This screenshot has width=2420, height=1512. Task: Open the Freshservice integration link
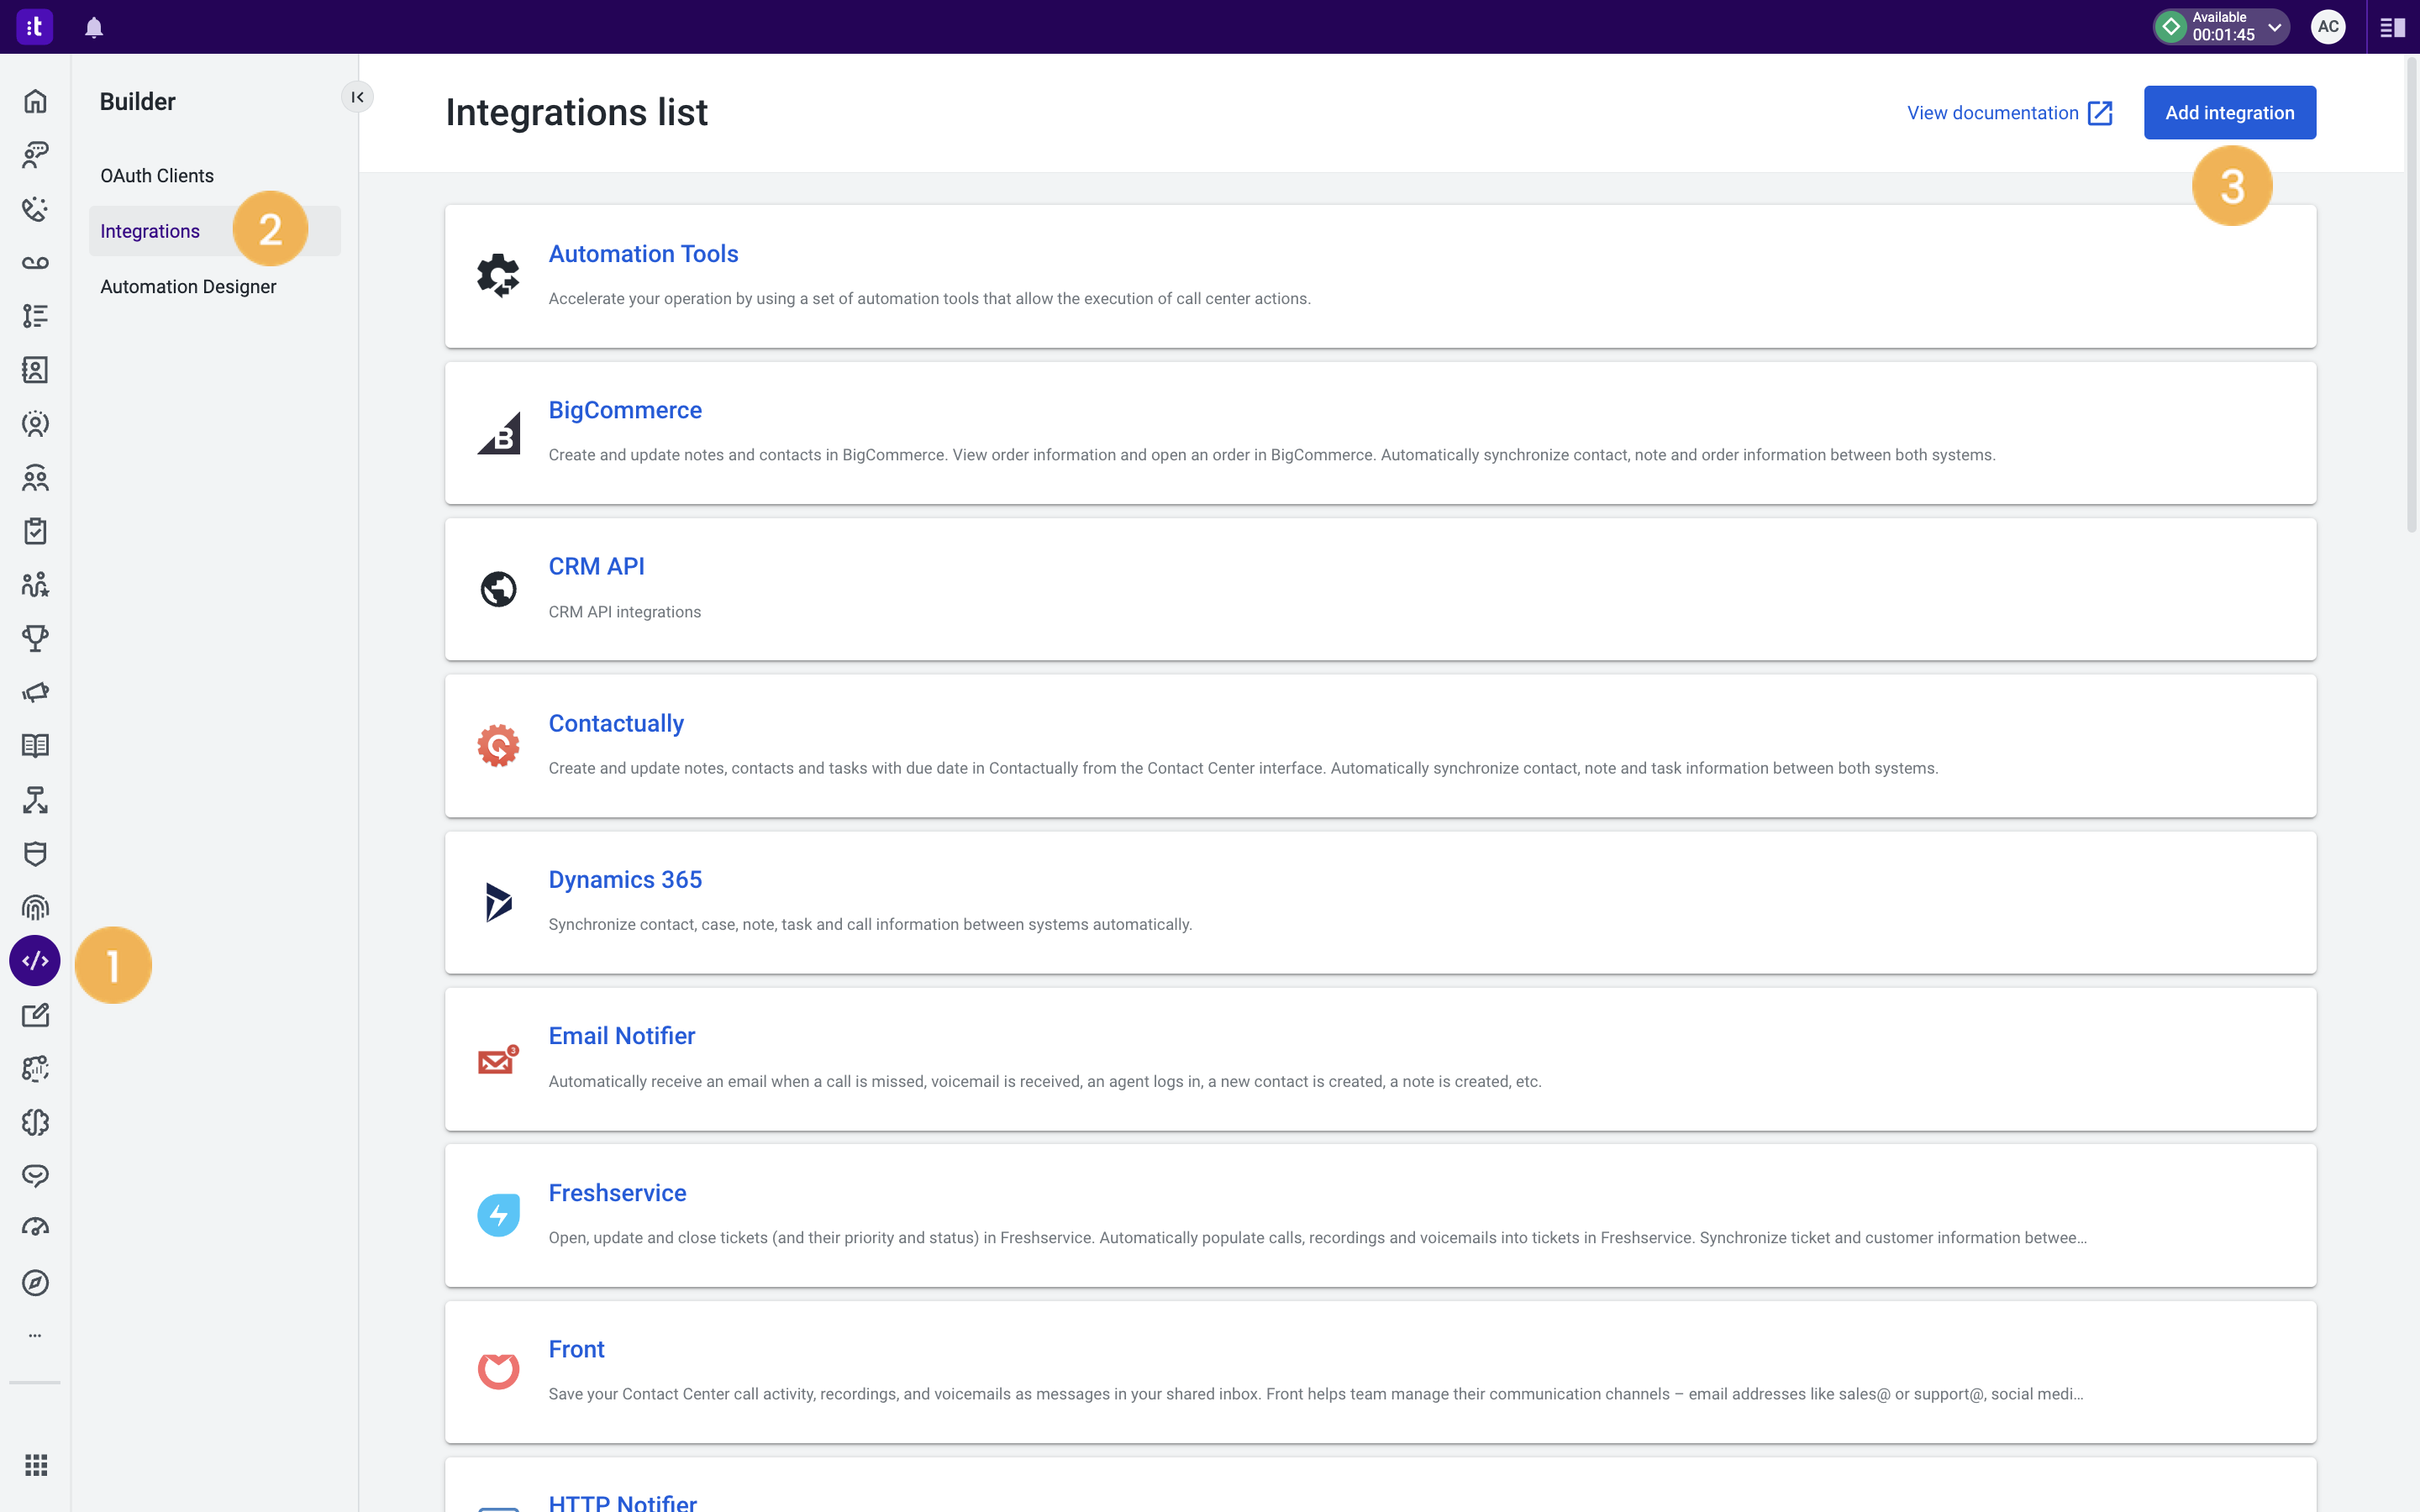[x=617, y=1192]
